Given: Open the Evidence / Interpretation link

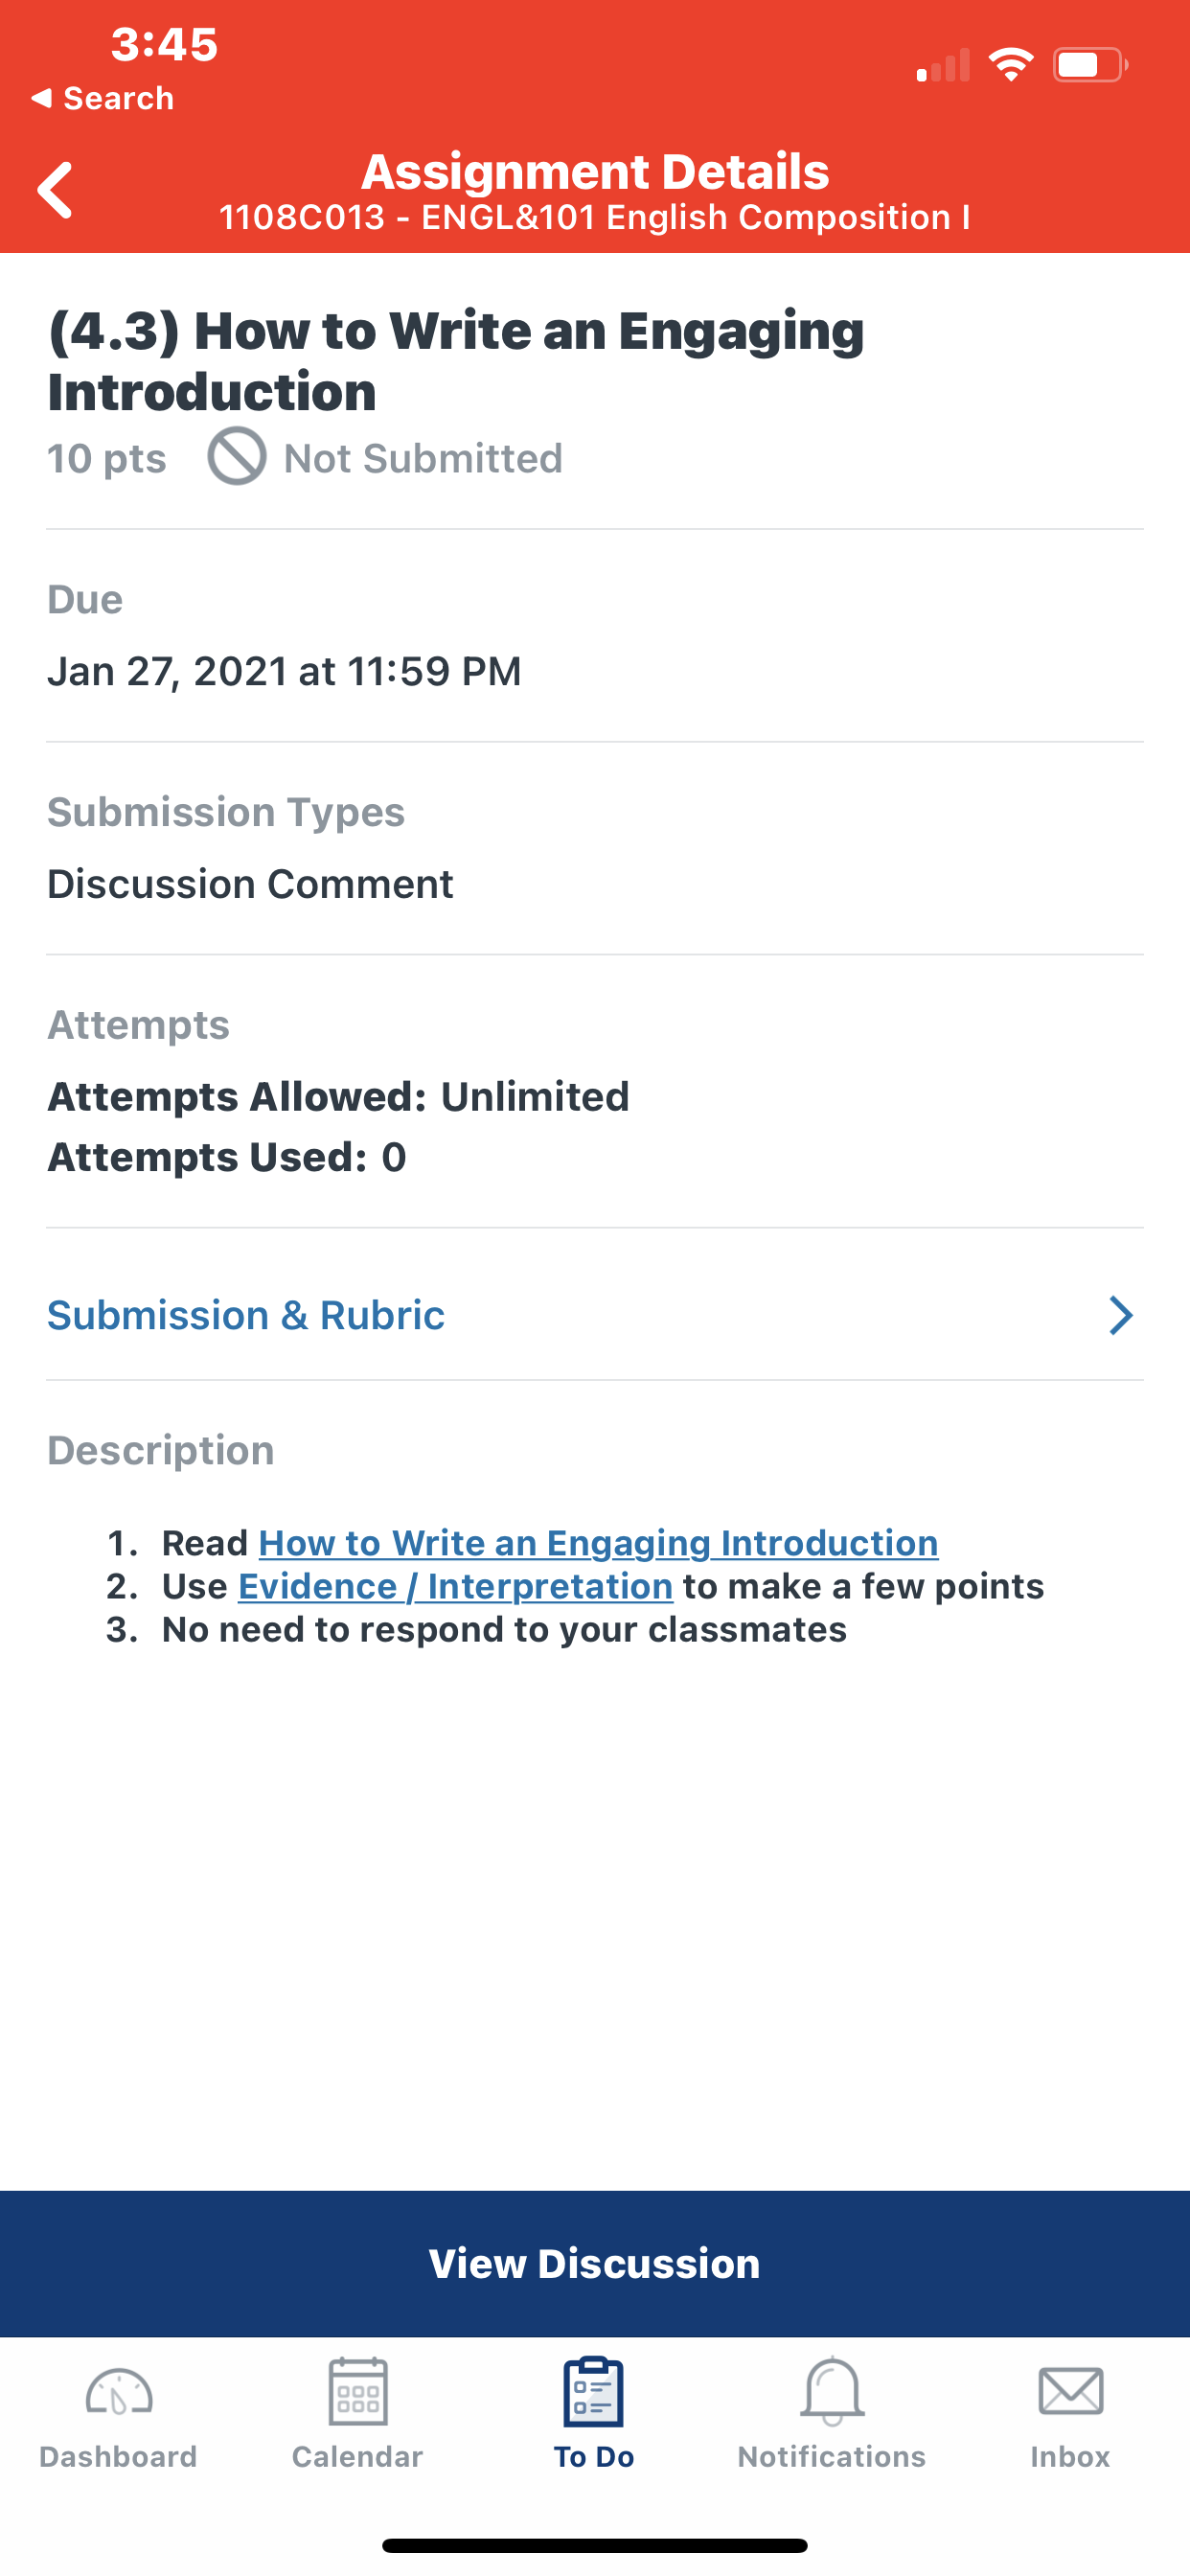Looking at the screenshot, I should pyautogui.click(x=455, y=1586).
